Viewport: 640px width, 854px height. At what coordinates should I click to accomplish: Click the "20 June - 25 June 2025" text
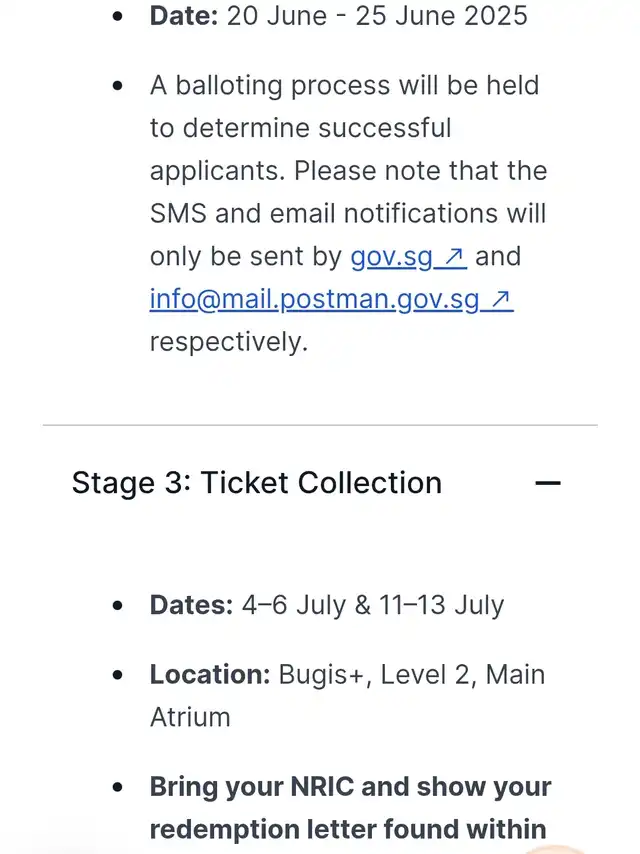coord(376,17)
